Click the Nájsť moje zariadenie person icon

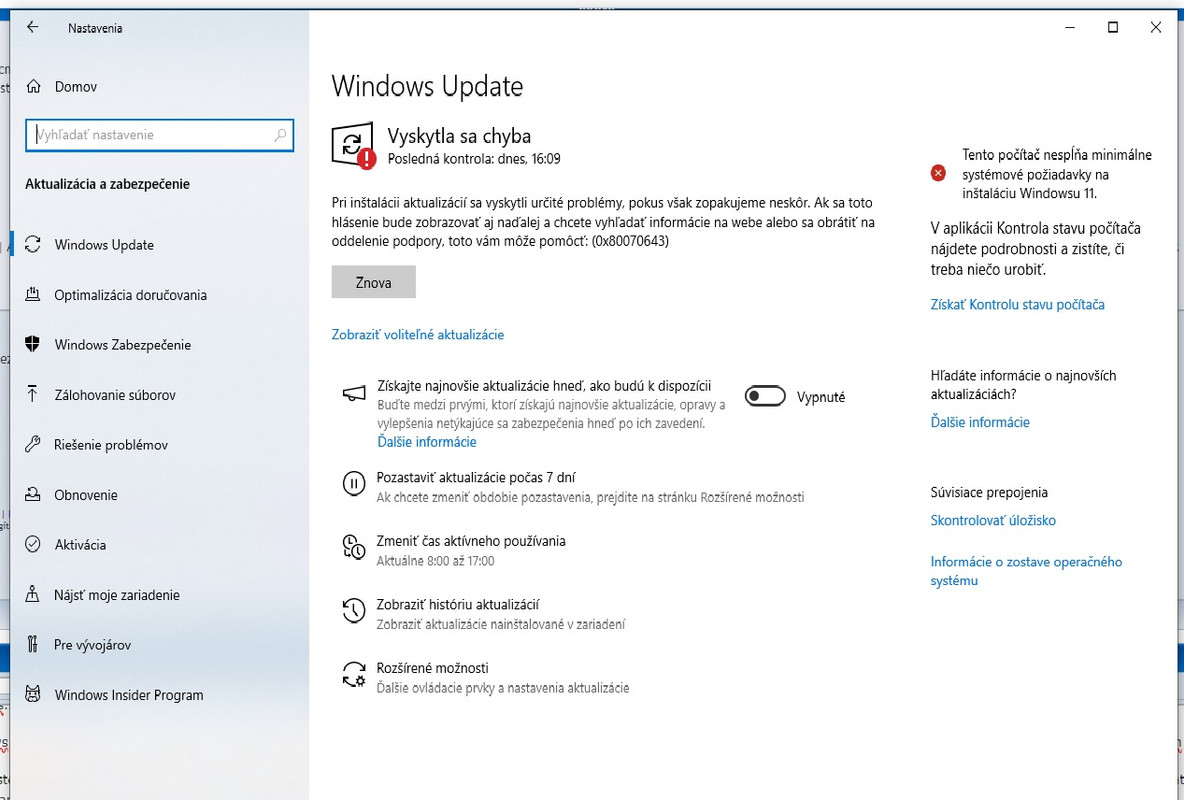[x=32, y=595]
